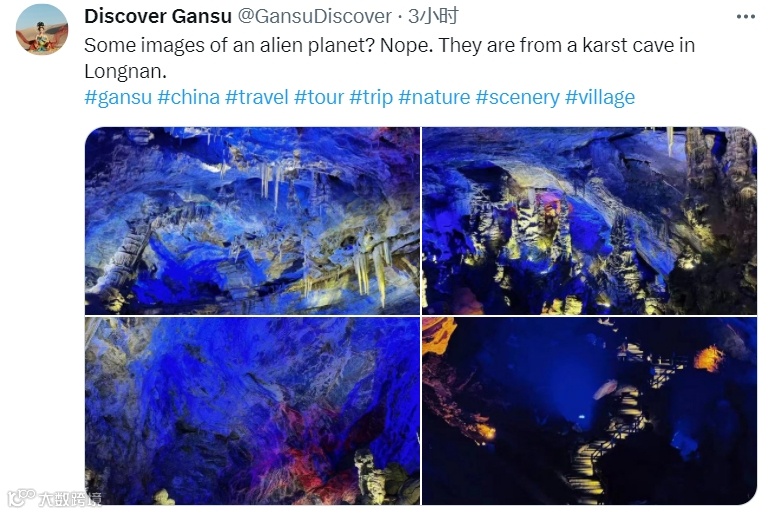Open the #village hashtag
Screen dimensions: 780x514
tap(600, 97)
